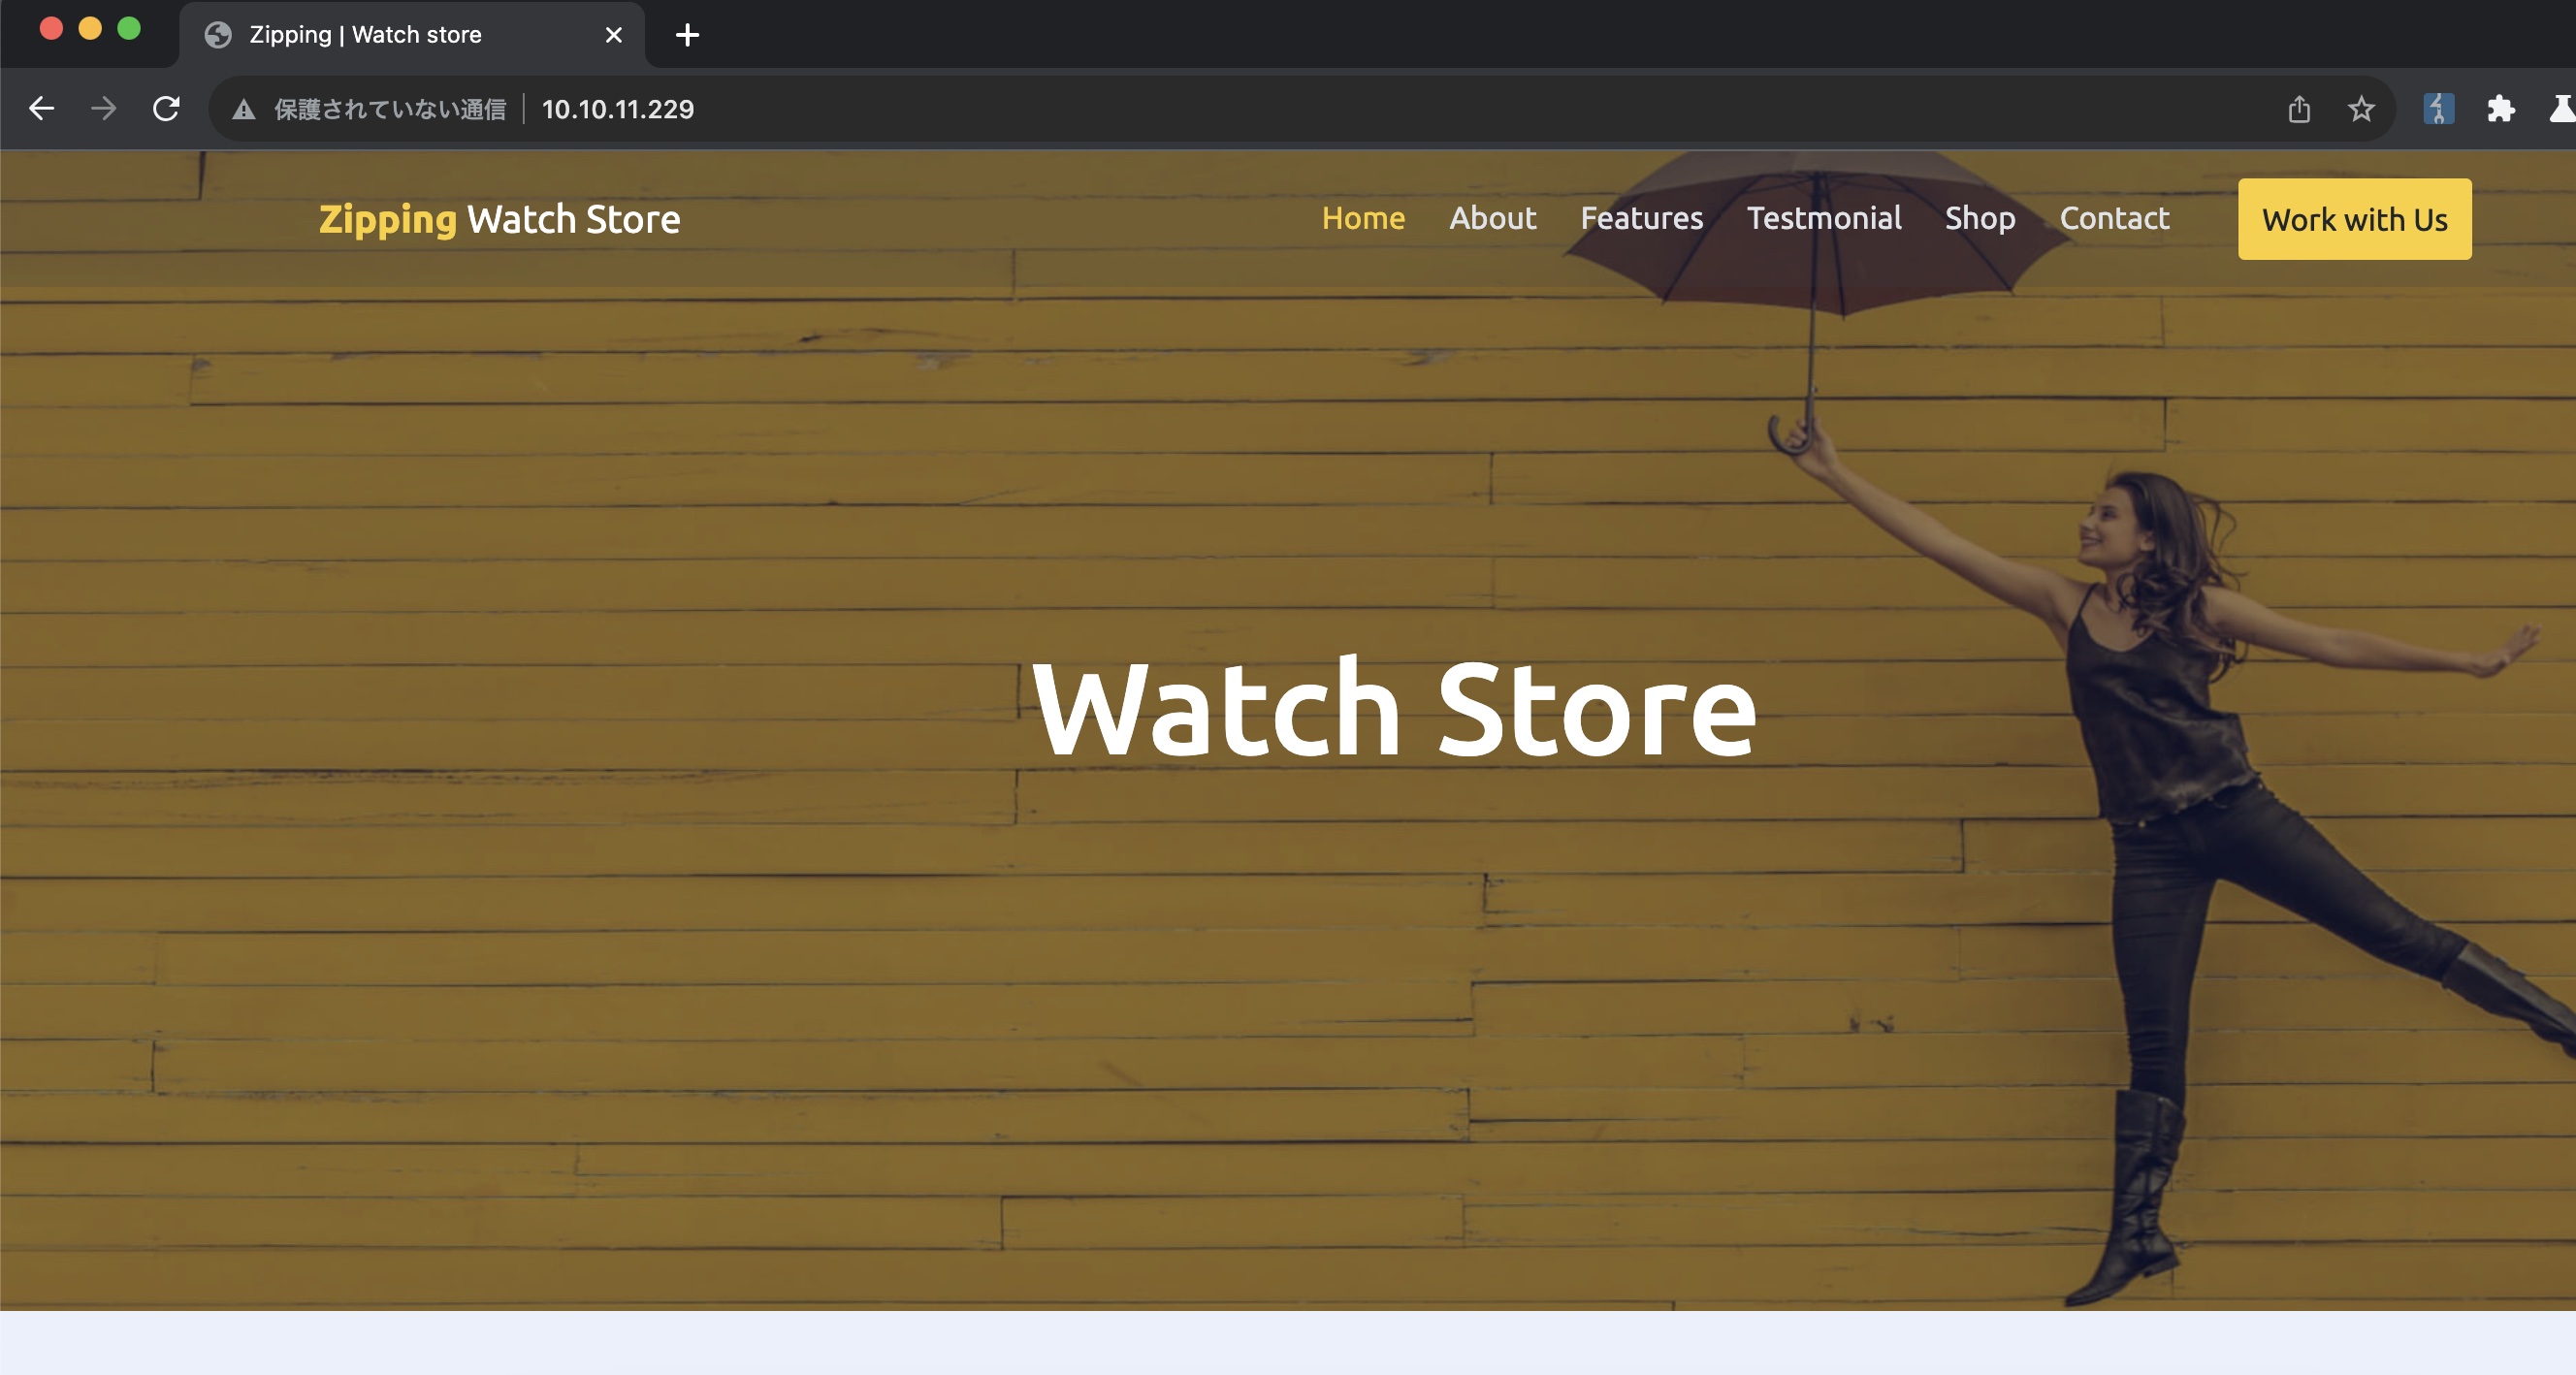
Task: Click the forward navigation arrow
Action: [103, 108]
